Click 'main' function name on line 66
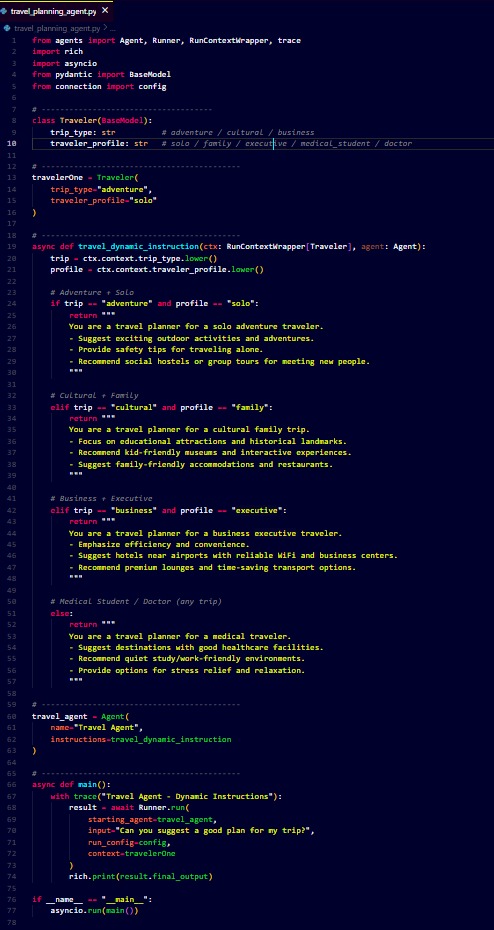Image resolution: width=494 pixels, height=930 pixels. click(x=87, y=785)
